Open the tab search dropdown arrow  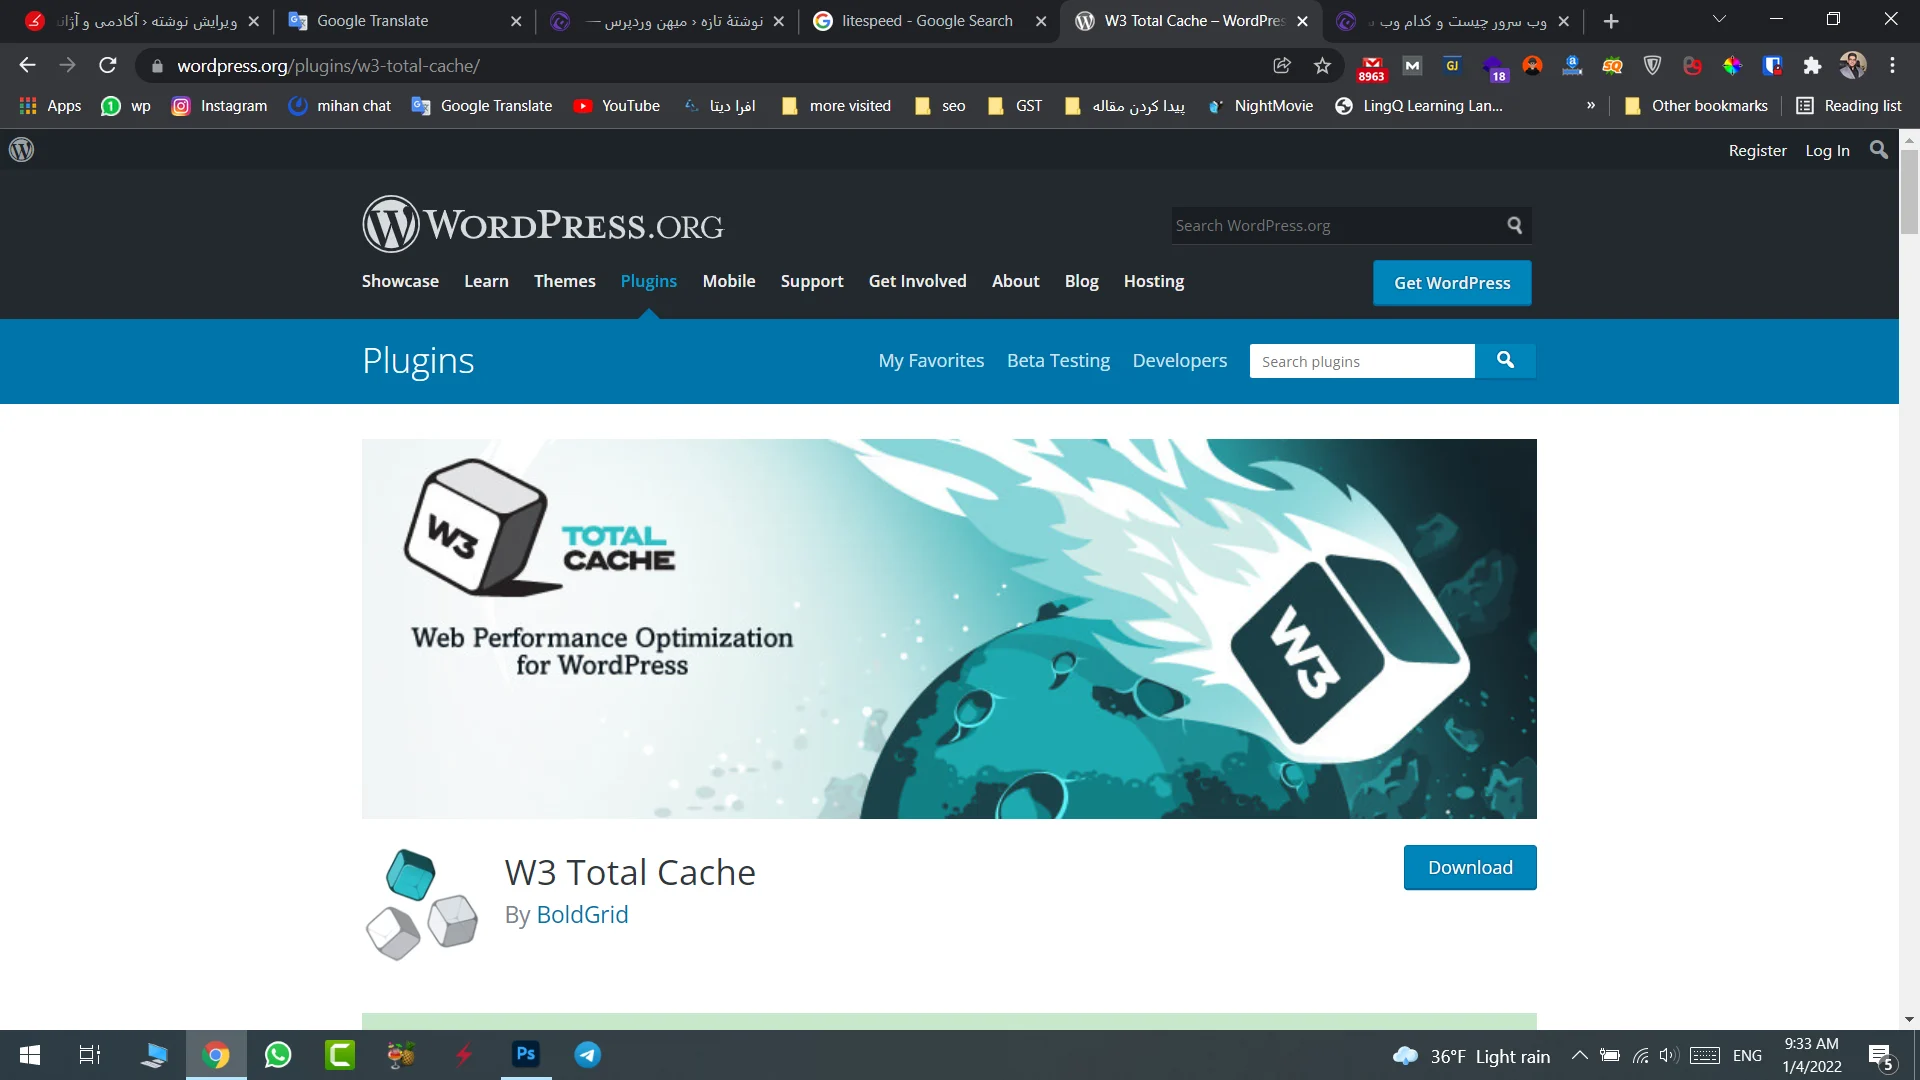[1719, 20]
